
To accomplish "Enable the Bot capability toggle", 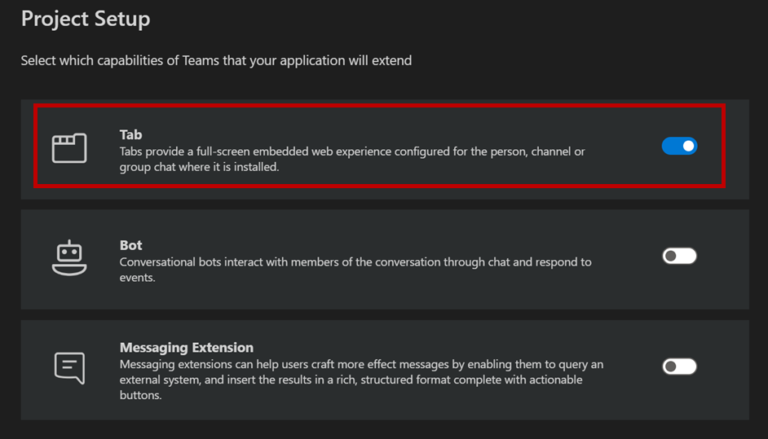I will pos(679,256).
